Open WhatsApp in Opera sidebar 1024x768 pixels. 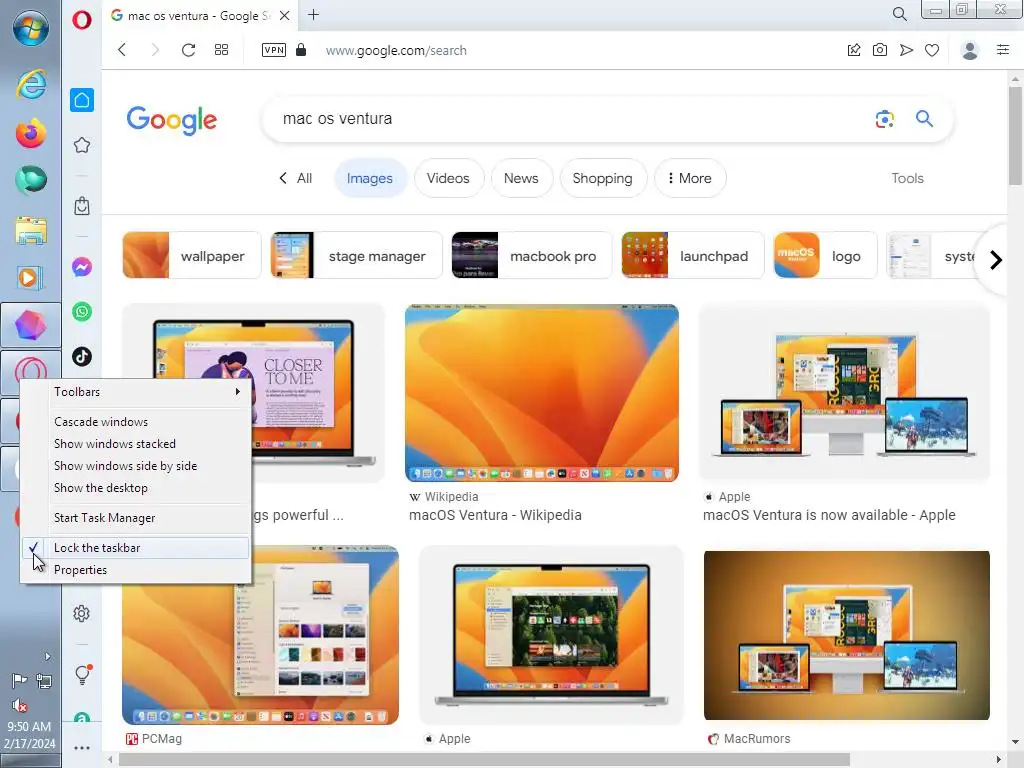[x=82, y=312]
